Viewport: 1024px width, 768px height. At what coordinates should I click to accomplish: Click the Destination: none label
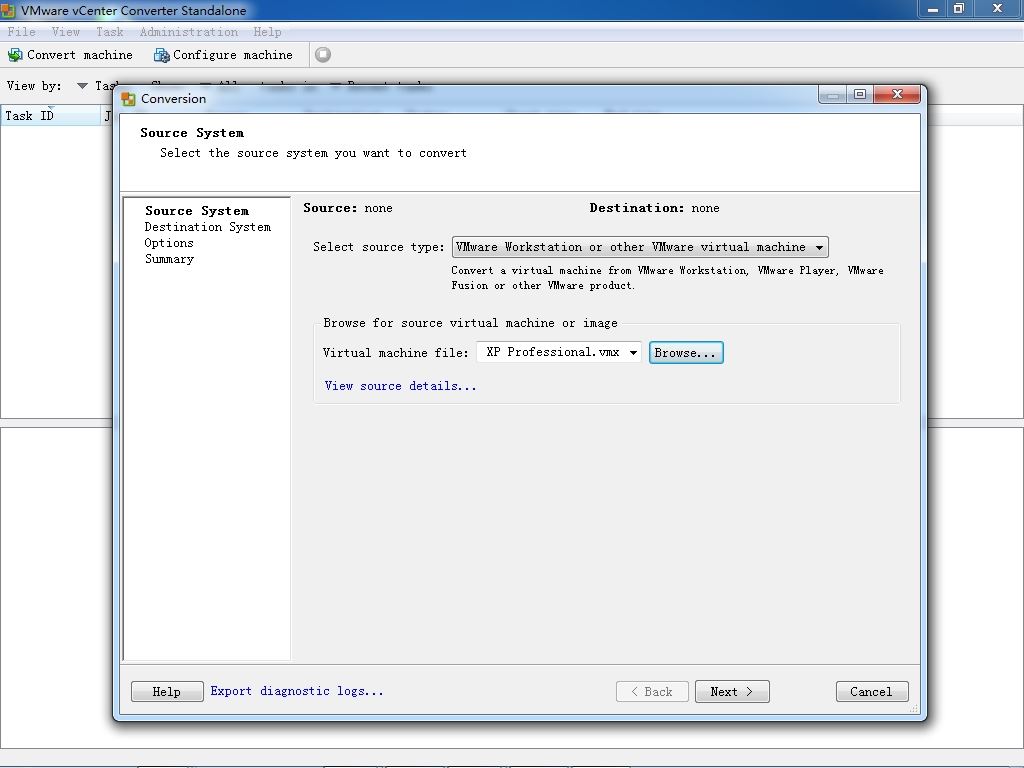(654, 208)
